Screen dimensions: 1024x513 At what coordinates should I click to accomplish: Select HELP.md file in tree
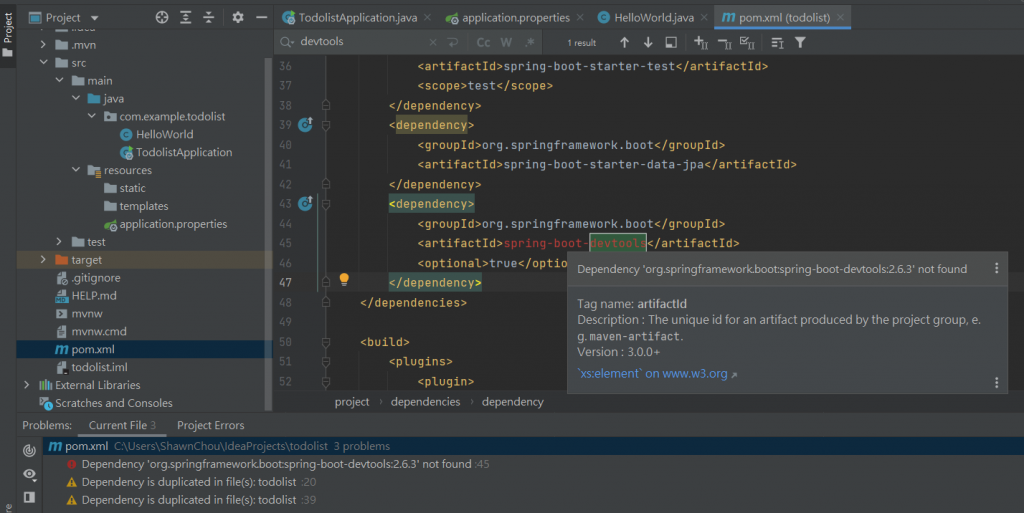(x=86, y=295)
